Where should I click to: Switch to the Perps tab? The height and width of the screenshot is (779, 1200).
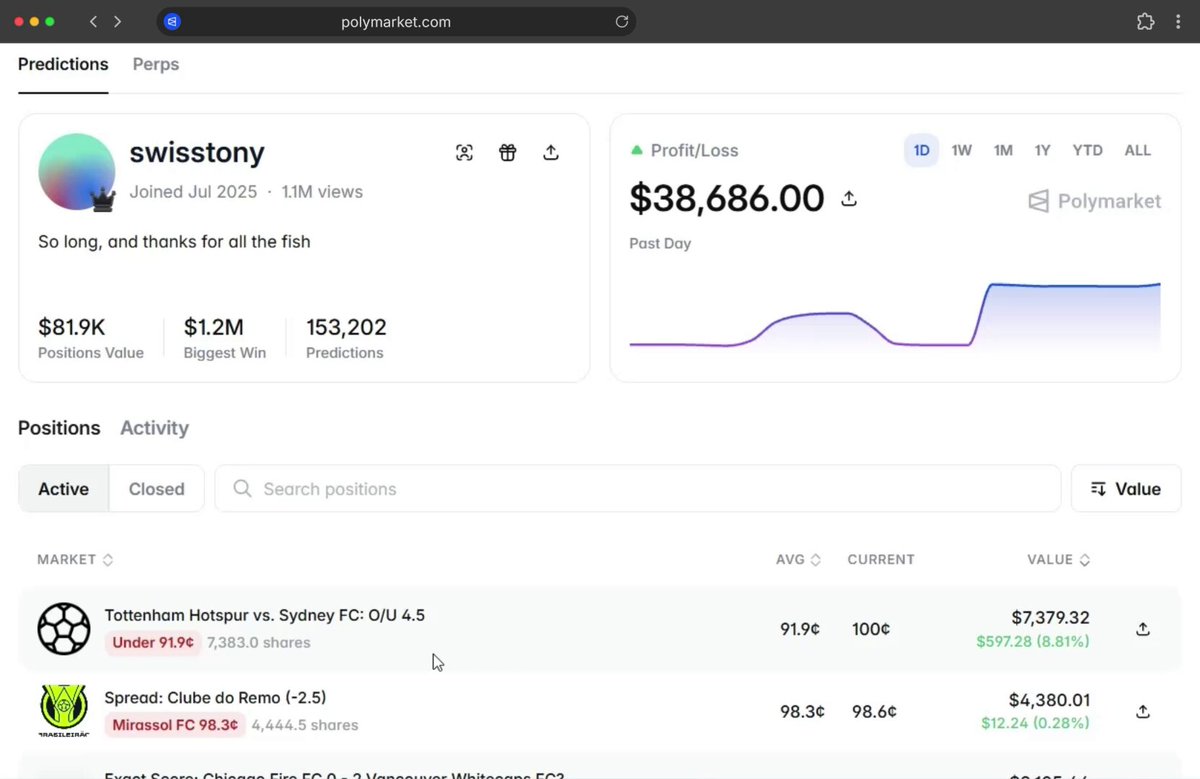[x=156, y=65]
